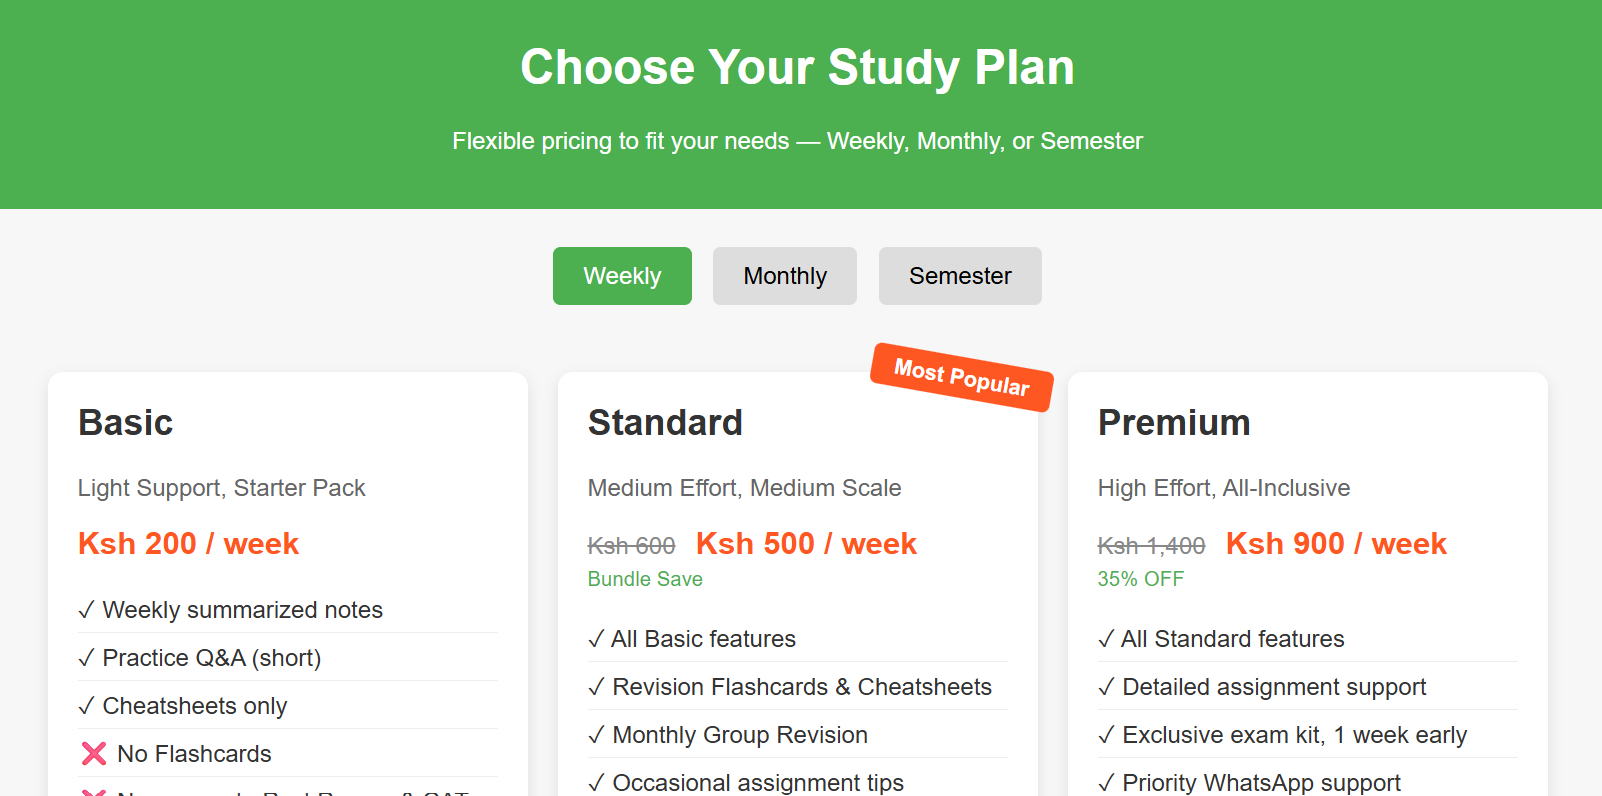This screenshot has width=1602, height=796.
Task: Click the red X icon next to No Flashcards
Action: [x=92, y=753]
